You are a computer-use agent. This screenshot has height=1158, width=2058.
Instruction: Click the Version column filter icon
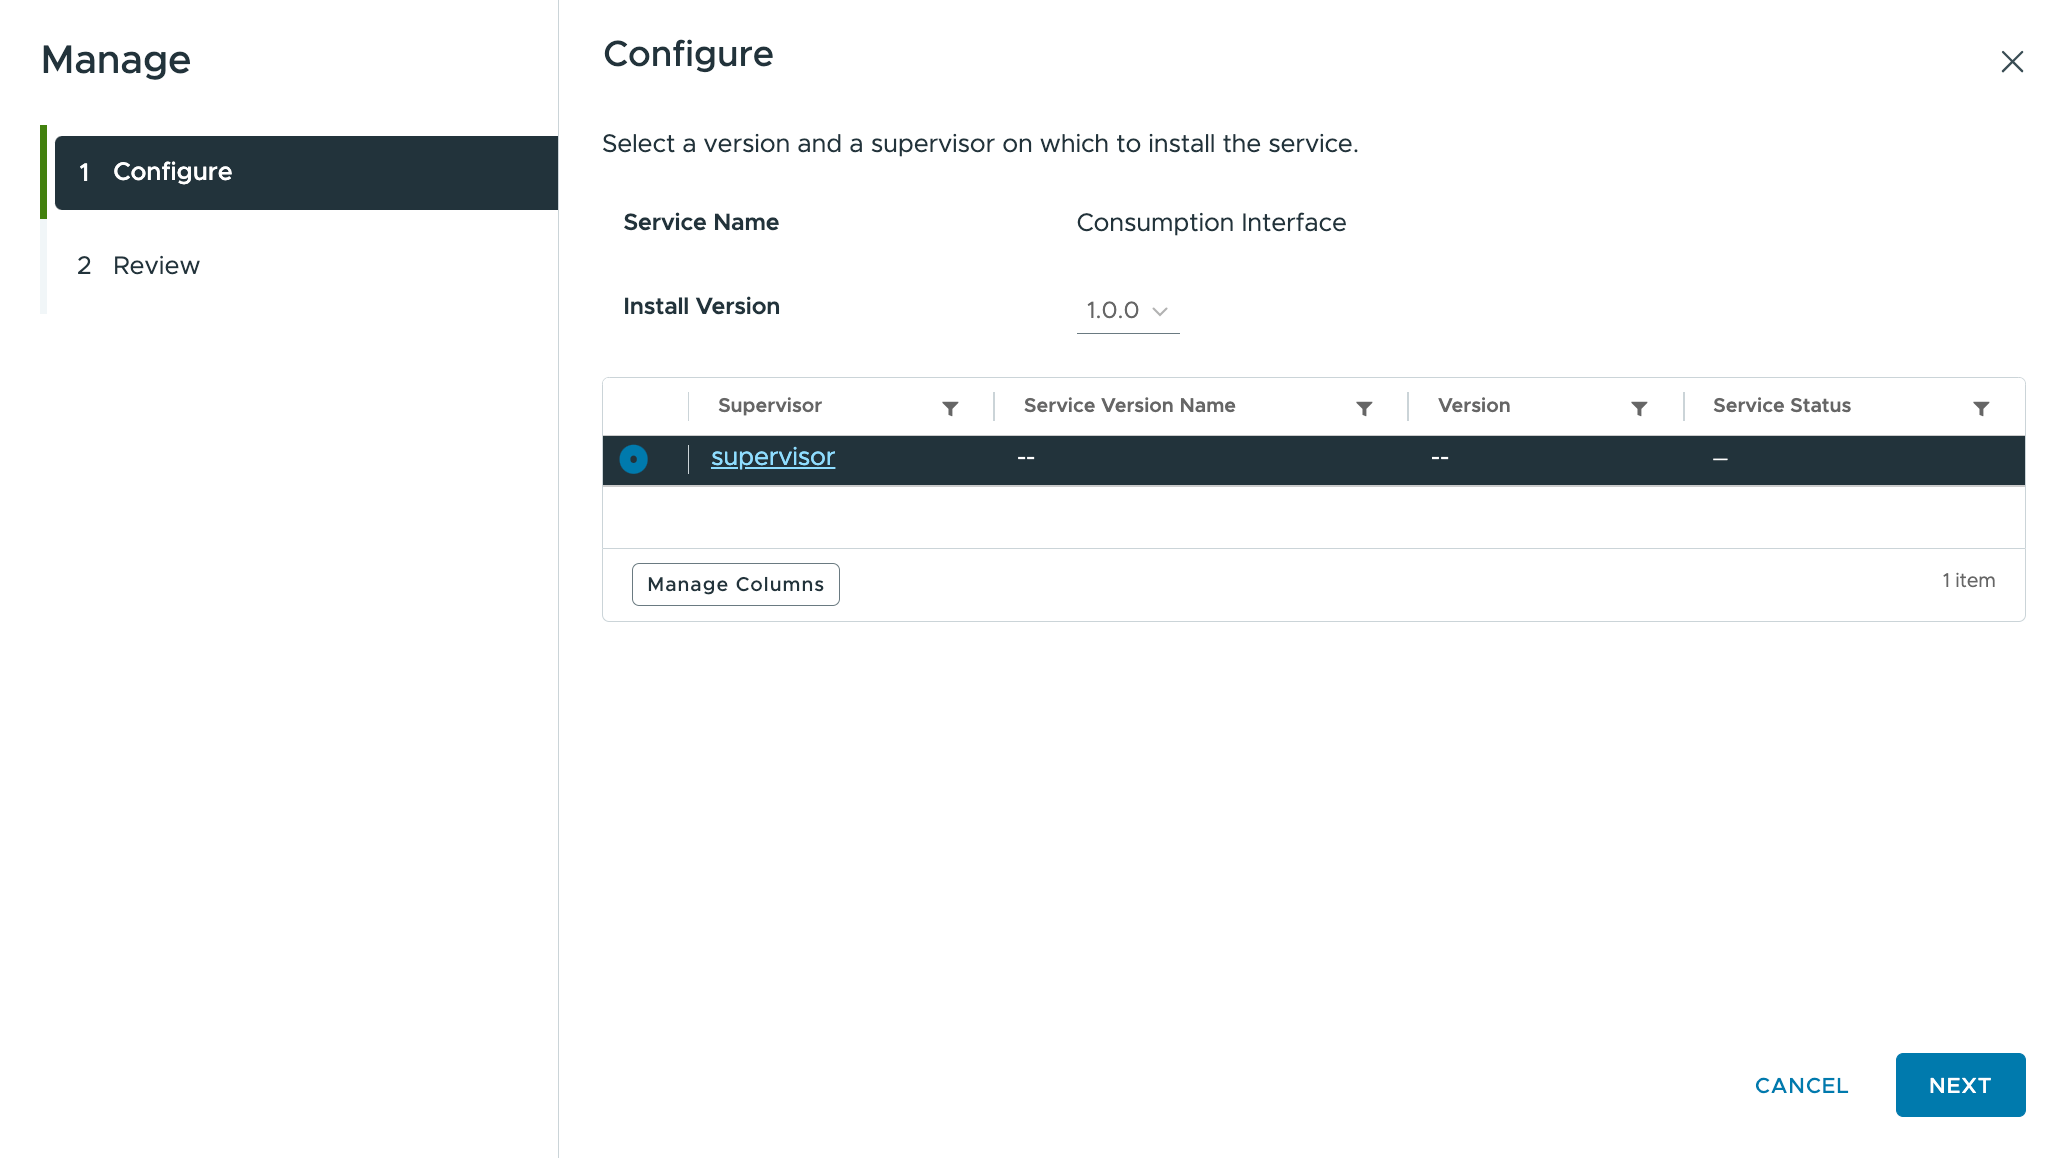point(1638,407)
